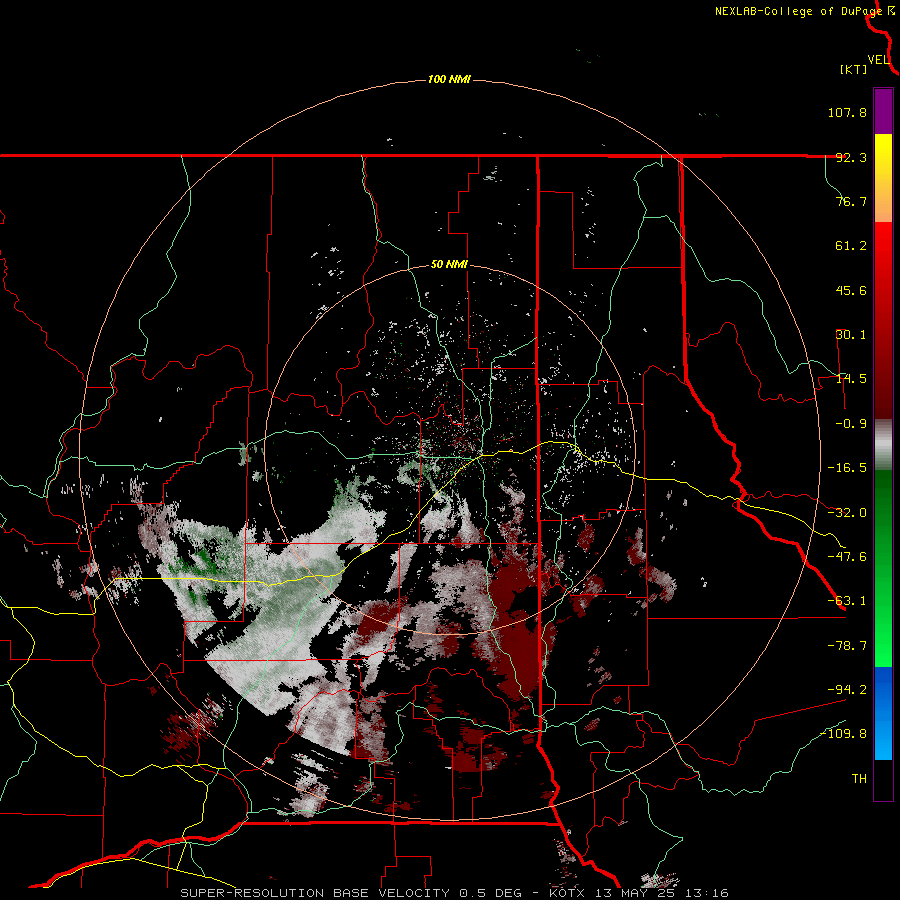The height and width of the screenshot is (900, 900).
Task: Click the TH threshold label
Action: pos(859,779)
